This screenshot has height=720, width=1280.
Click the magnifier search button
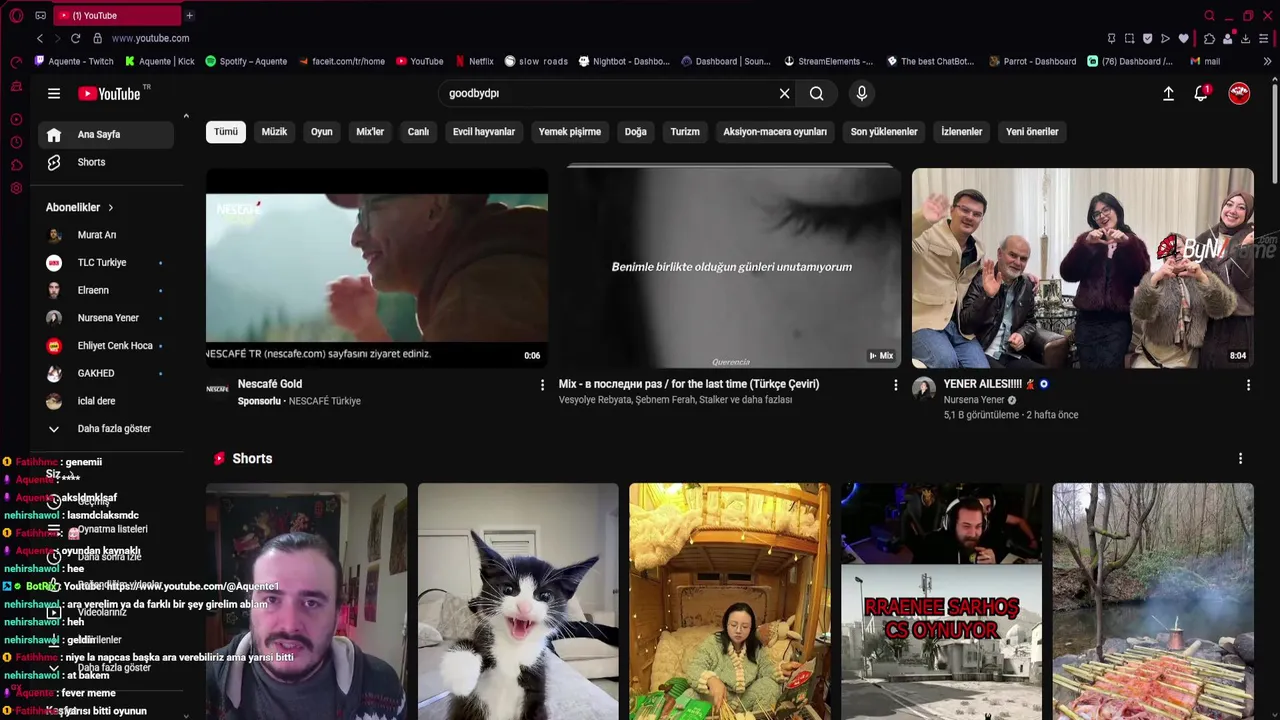click(x=817, y=93)
